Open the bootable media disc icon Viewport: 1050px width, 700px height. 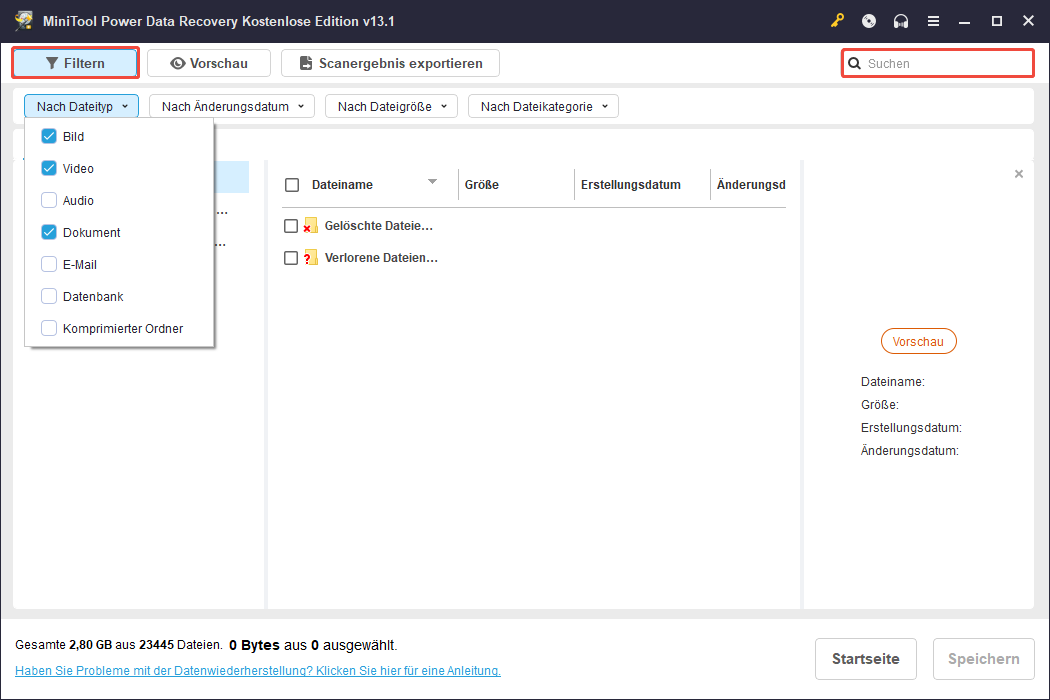tap(869, 21)
